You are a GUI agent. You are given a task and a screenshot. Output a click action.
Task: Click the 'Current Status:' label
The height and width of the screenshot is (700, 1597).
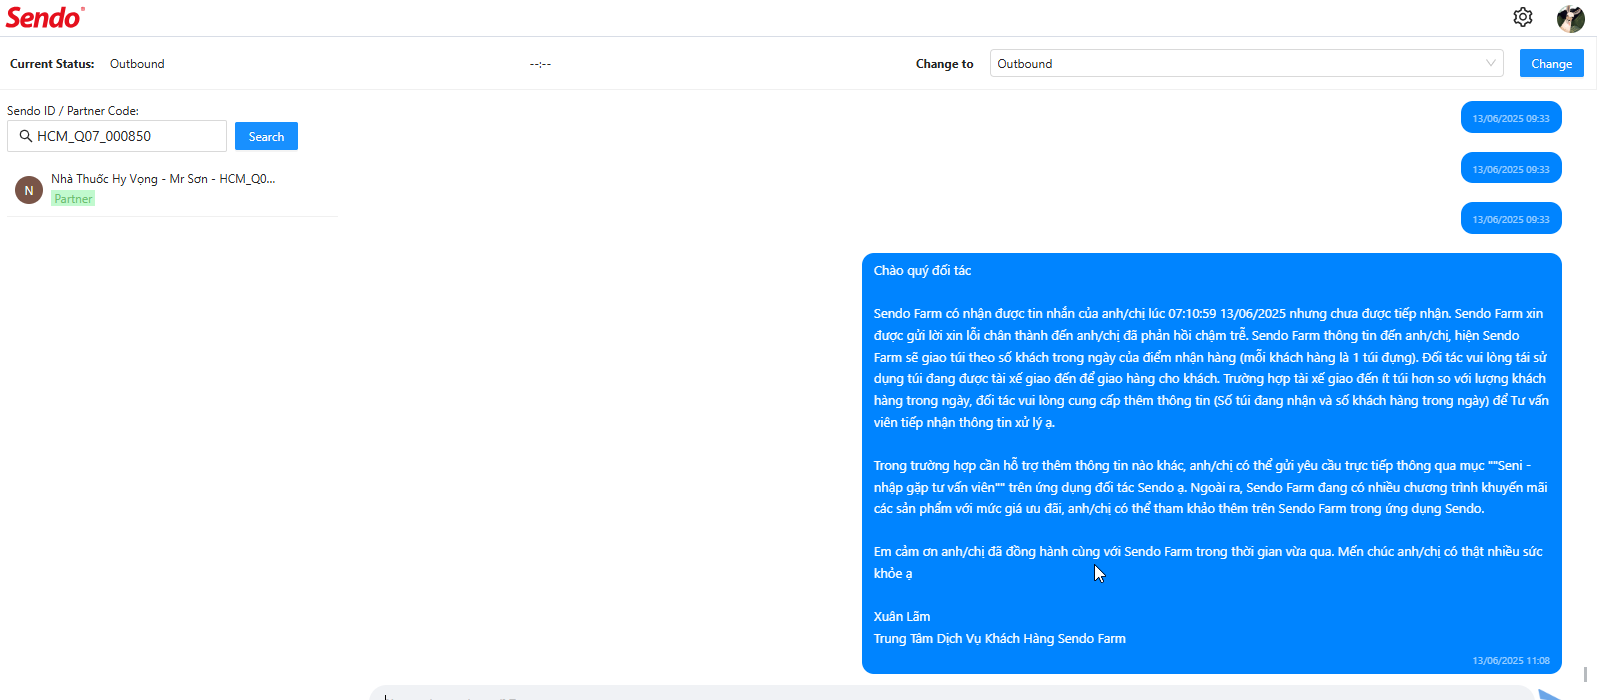coord(52,64)
